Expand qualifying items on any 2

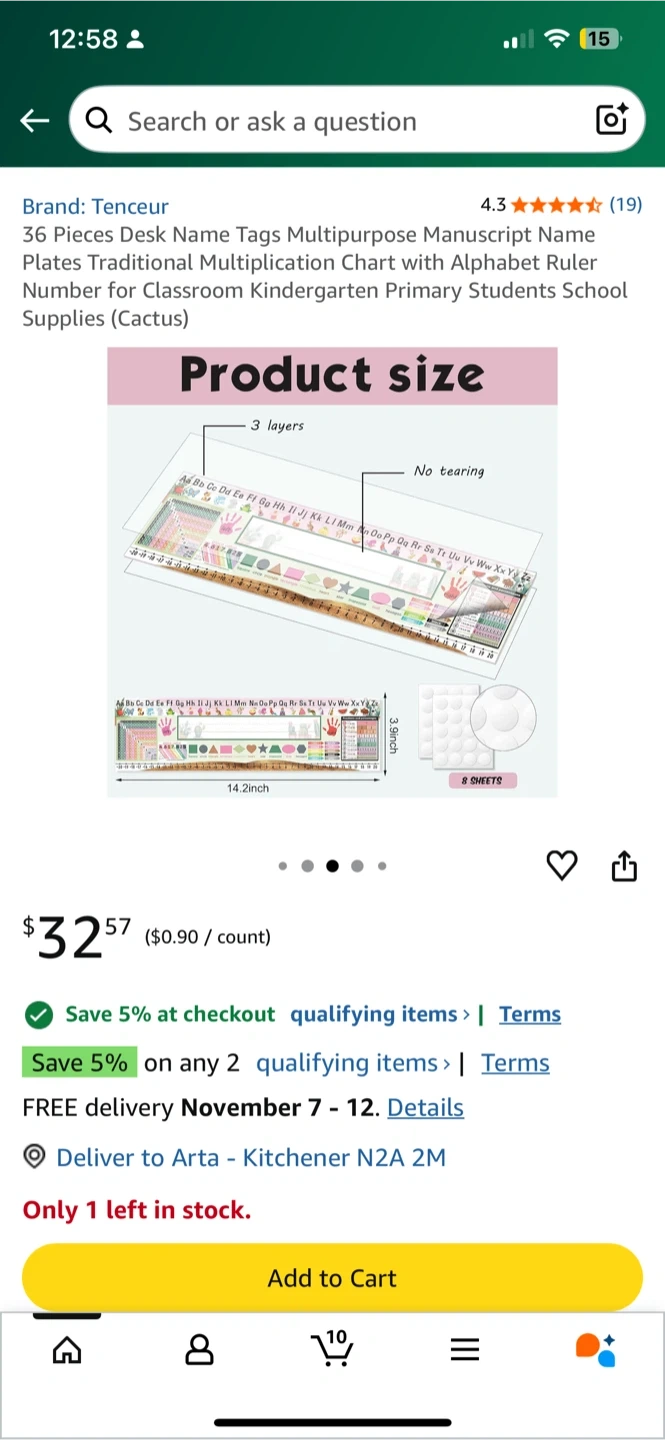click(352, 1063)
